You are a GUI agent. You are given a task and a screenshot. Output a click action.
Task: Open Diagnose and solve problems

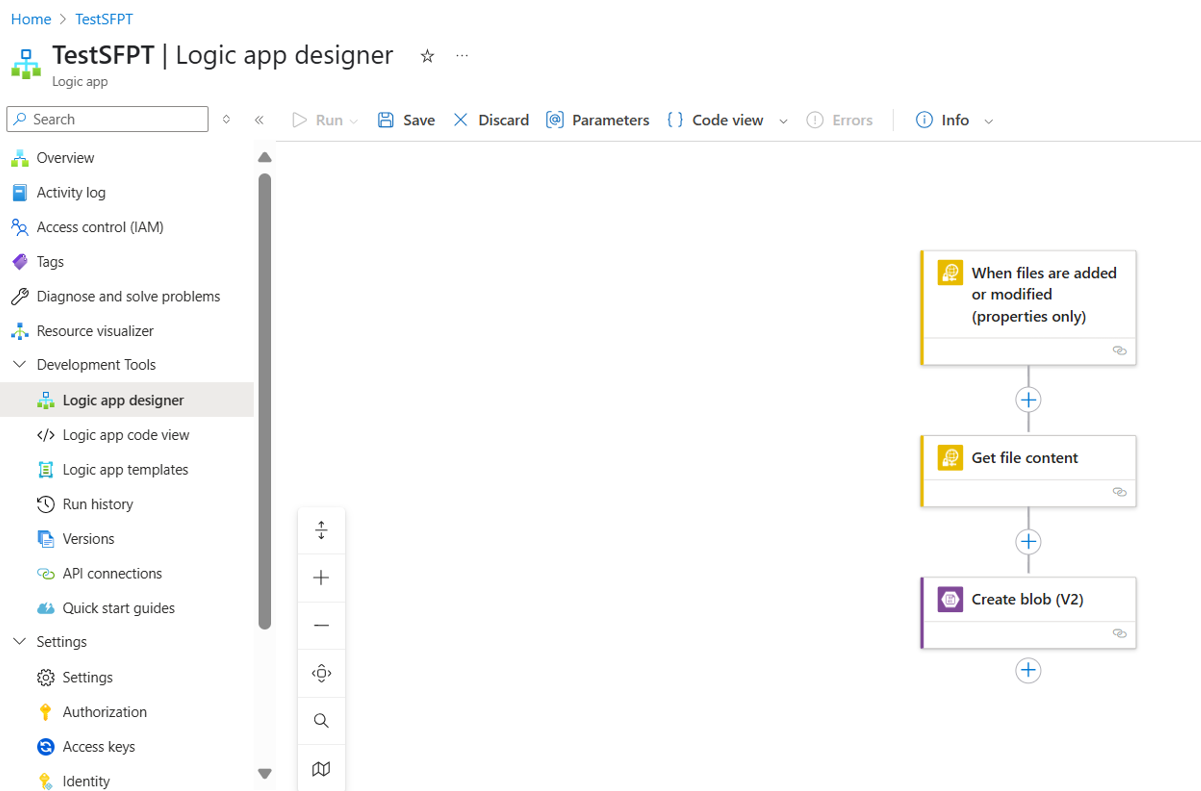[128, 296]
